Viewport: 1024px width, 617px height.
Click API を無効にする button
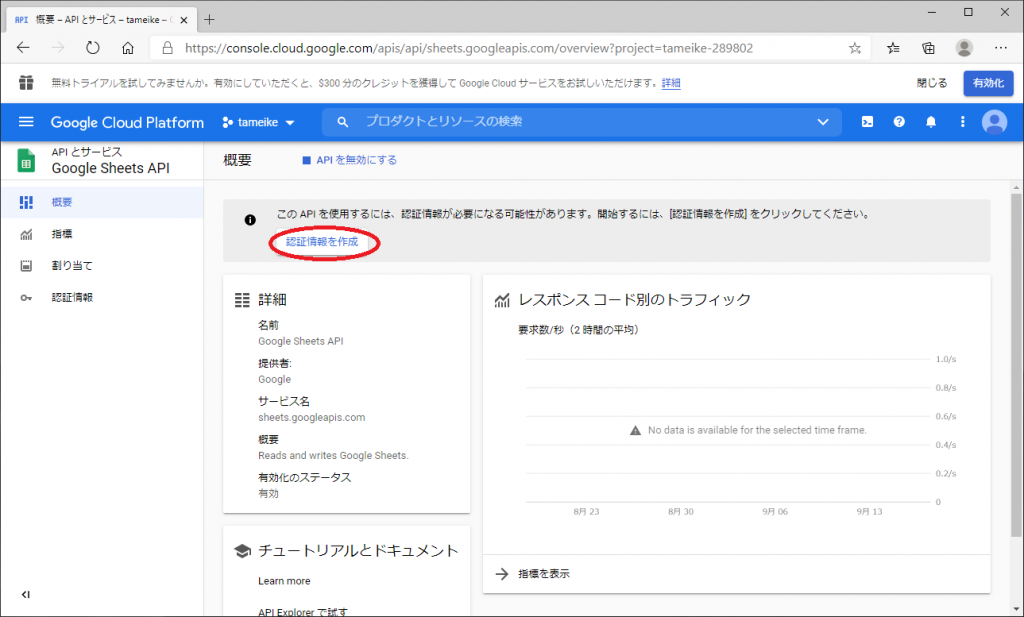click(350, 160)
